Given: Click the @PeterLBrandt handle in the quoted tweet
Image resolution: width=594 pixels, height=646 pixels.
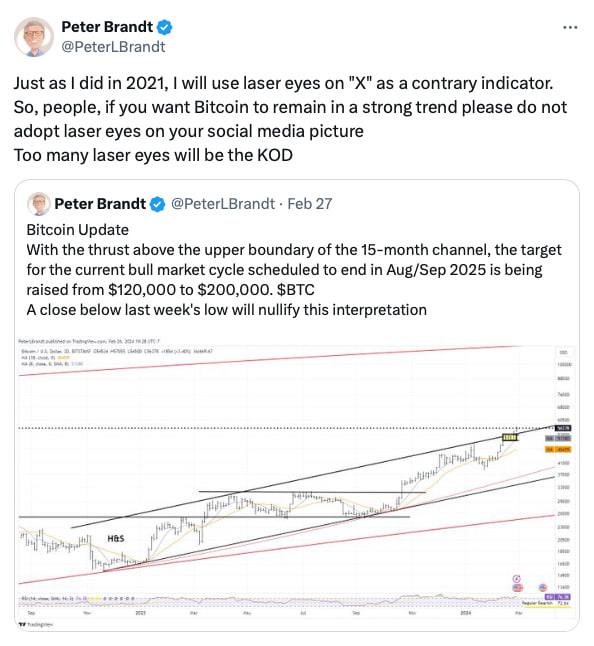Looking at the screenshot, I should 222,204.
